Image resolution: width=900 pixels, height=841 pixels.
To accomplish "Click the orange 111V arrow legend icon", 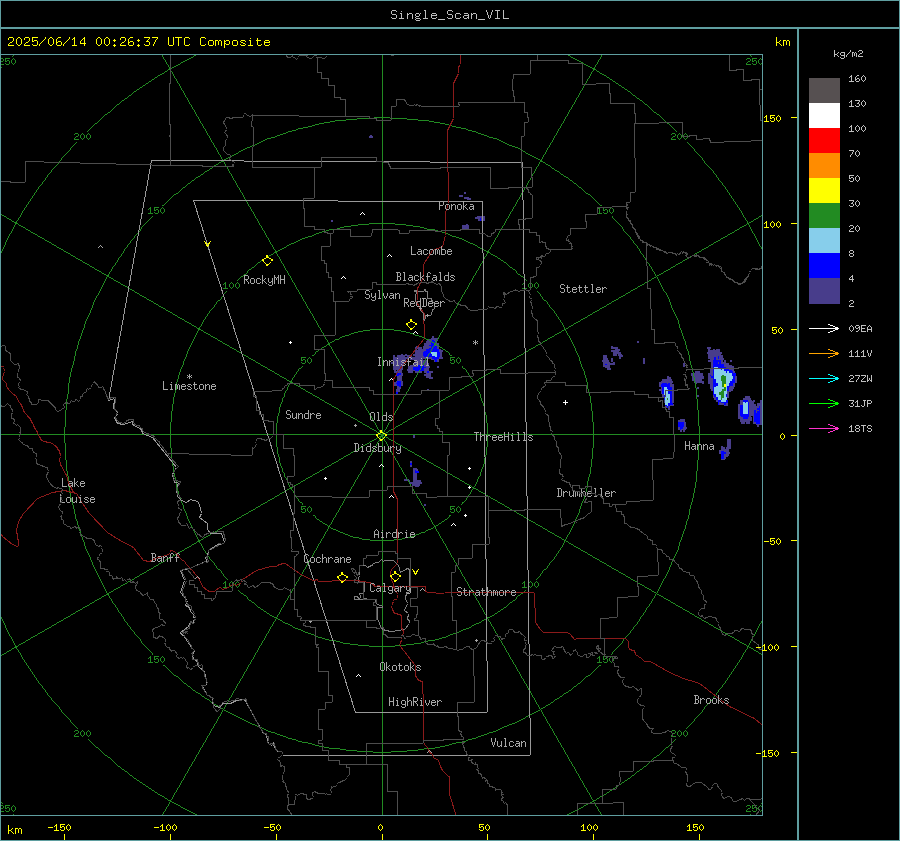I will pyautogui.click(x=824, y=354).
